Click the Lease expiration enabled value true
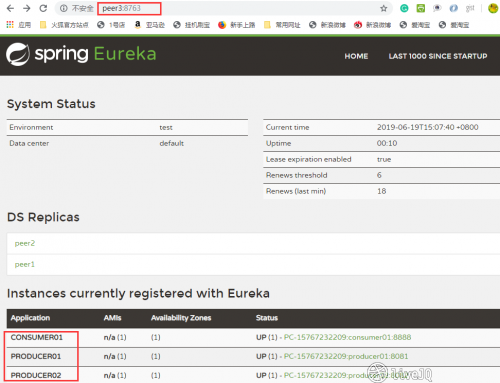500x383 pixels. pyautogui.click(x=384, y=159)
